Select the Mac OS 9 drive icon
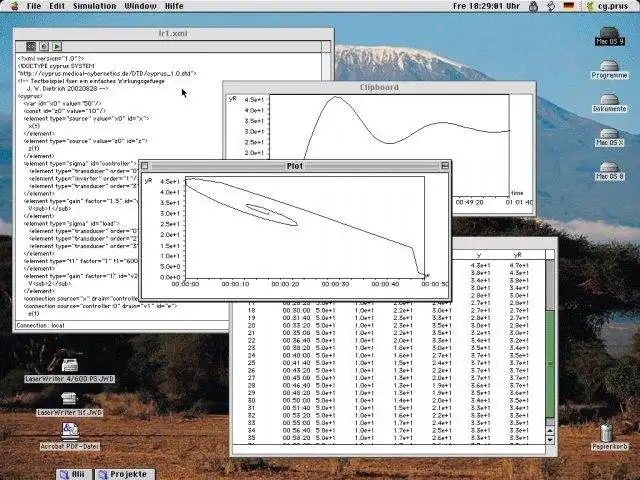 (x=609, y=36)
